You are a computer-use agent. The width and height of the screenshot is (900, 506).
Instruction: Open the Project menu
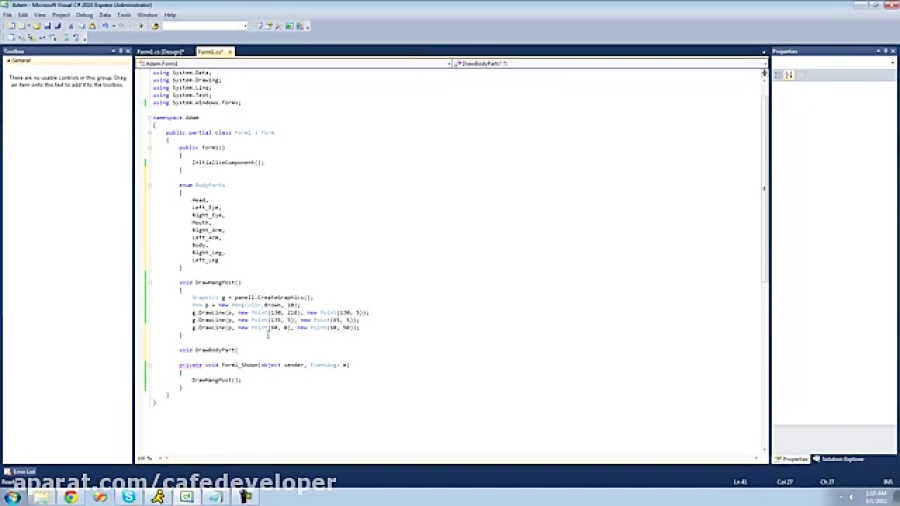pos(61,15)
